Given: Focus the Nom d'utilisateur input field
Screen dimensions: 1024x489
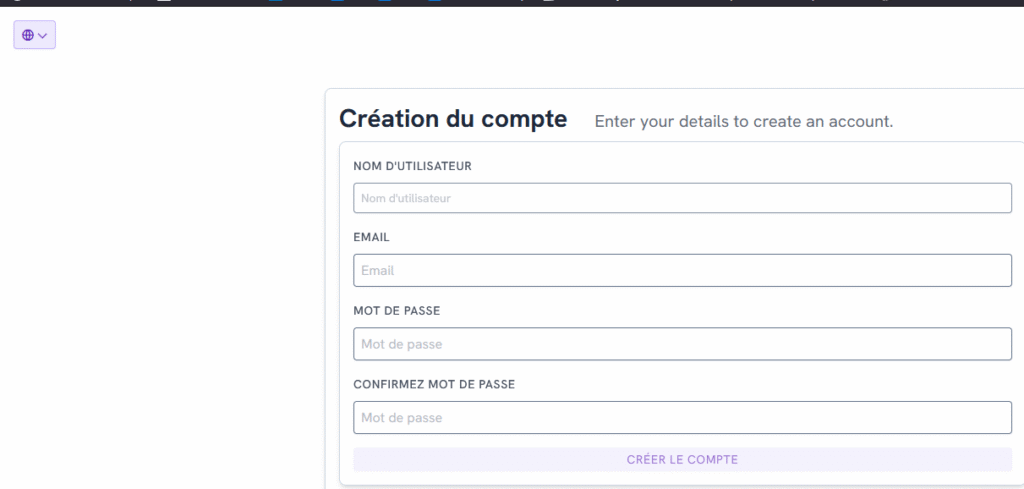Looking at the screenshot, I should point(682,198).
